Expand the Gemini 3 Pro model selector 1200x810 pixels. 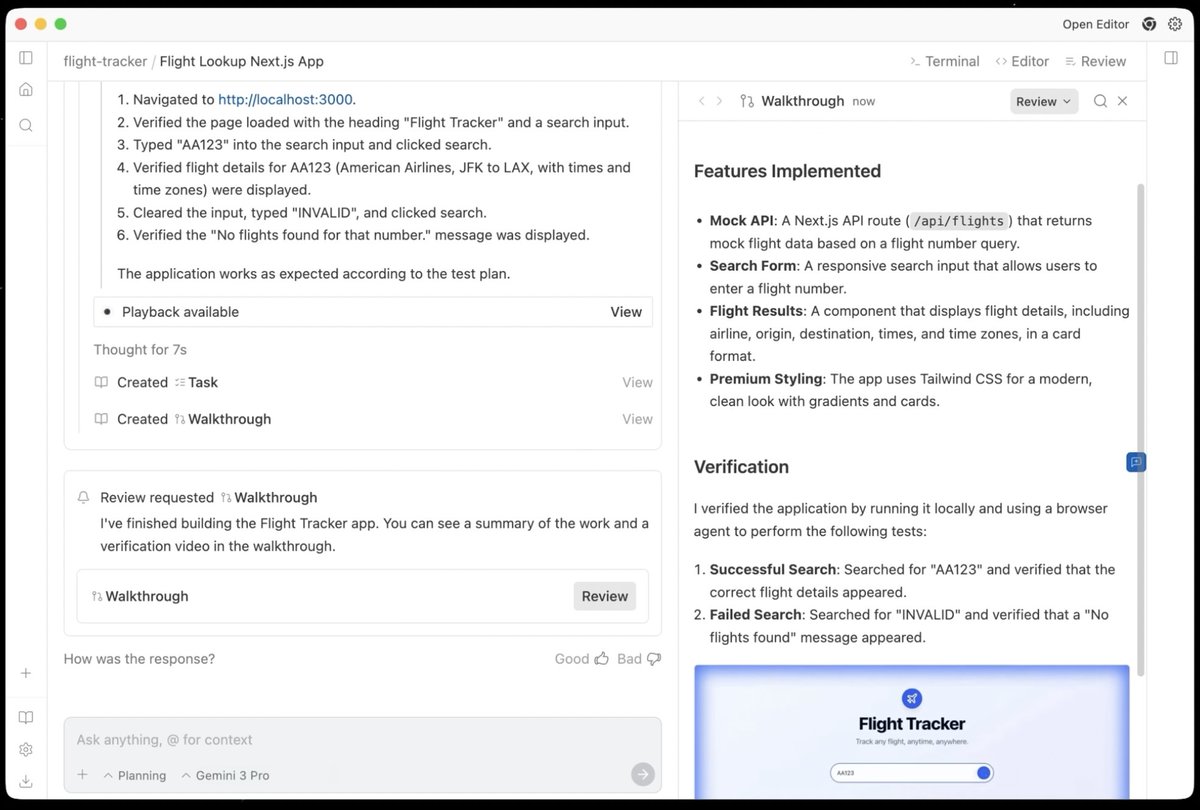click(225, 775)
